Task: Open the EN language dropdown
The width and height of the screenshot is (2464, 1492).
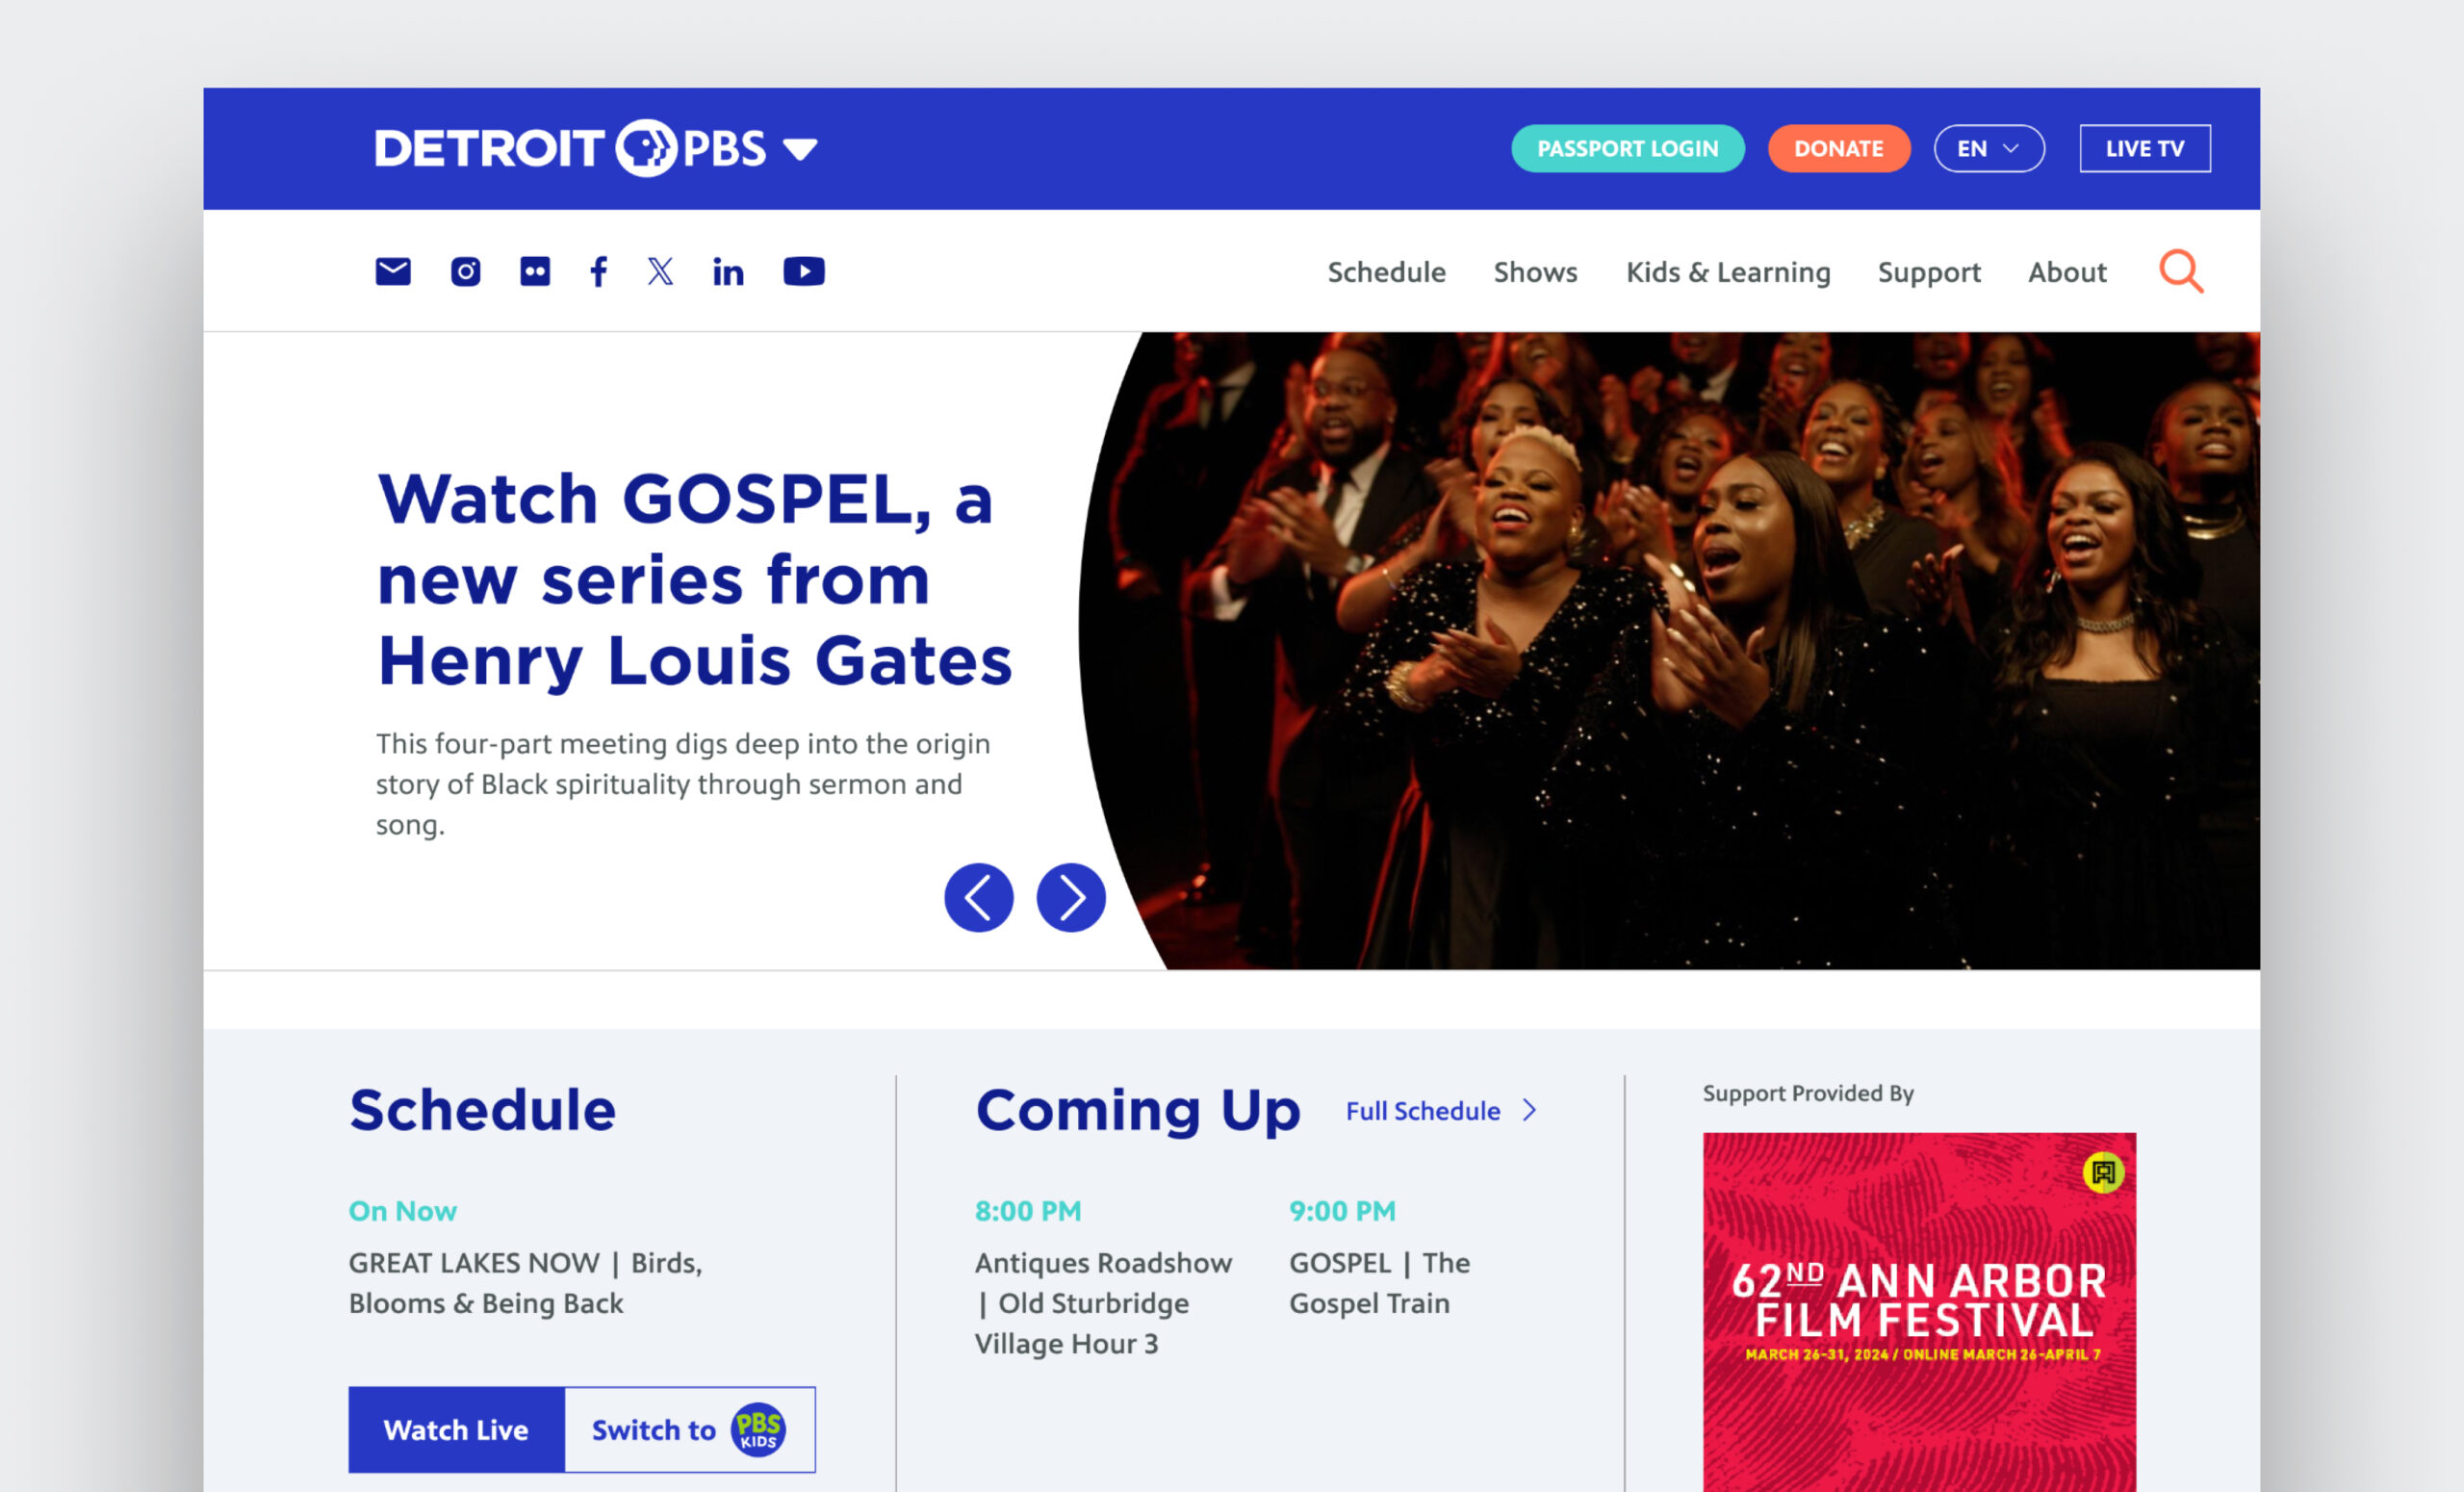Action: pyautogui.click(x=1989, y=148)
